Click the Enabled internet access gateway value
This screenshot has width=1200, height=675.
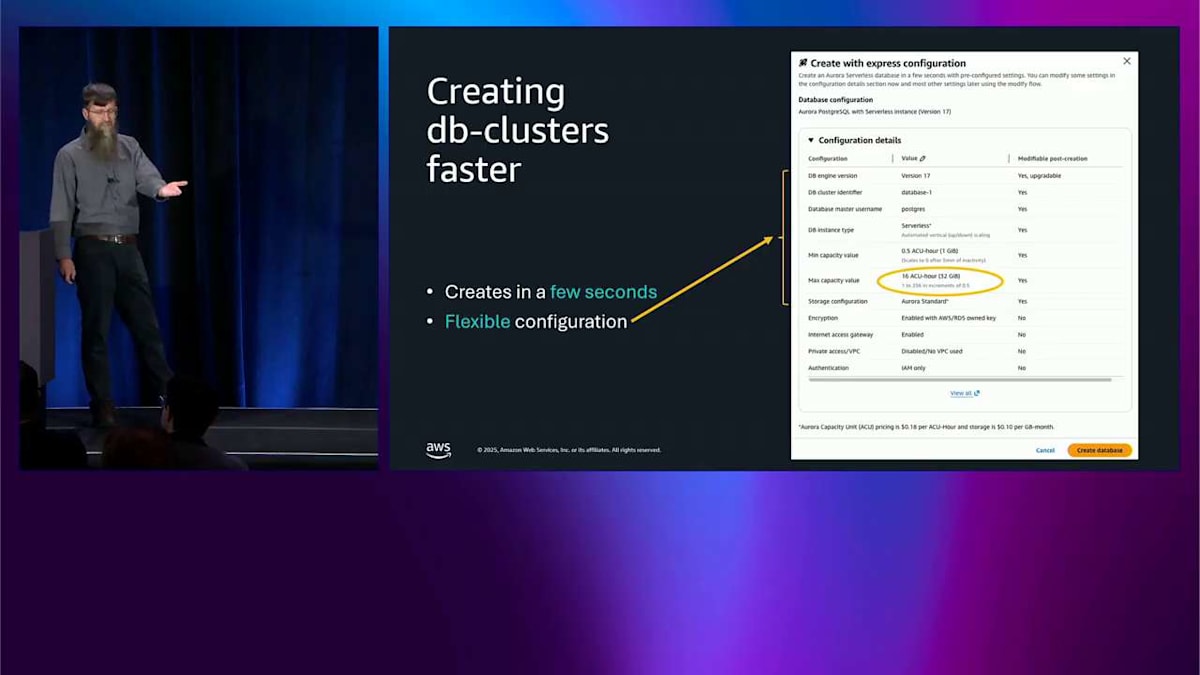(x=912, y=334)
